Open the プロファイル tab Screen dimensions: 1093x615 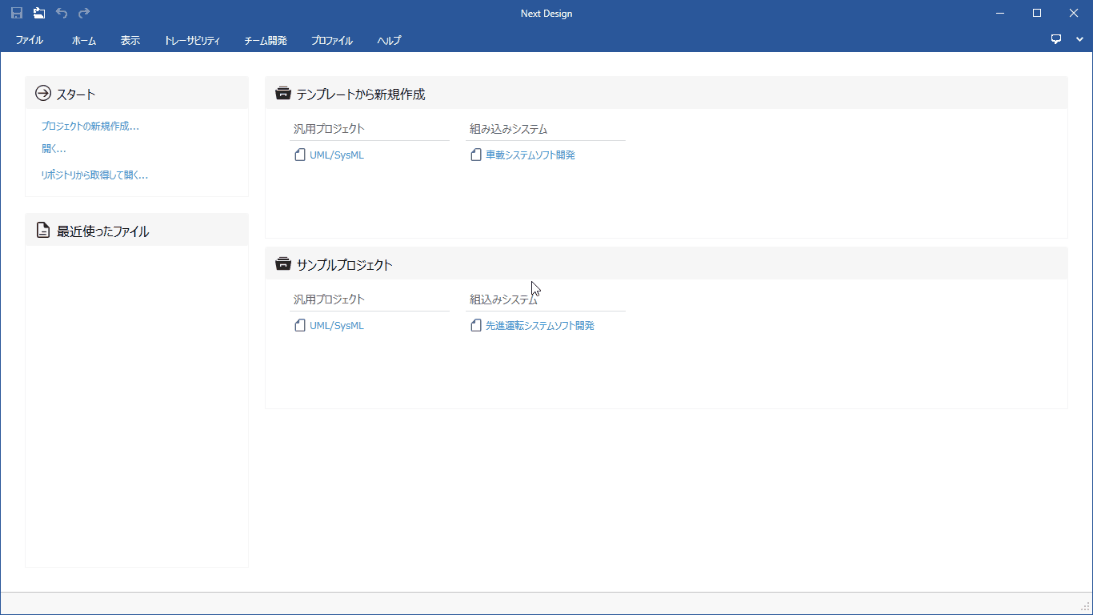(332, 40)
